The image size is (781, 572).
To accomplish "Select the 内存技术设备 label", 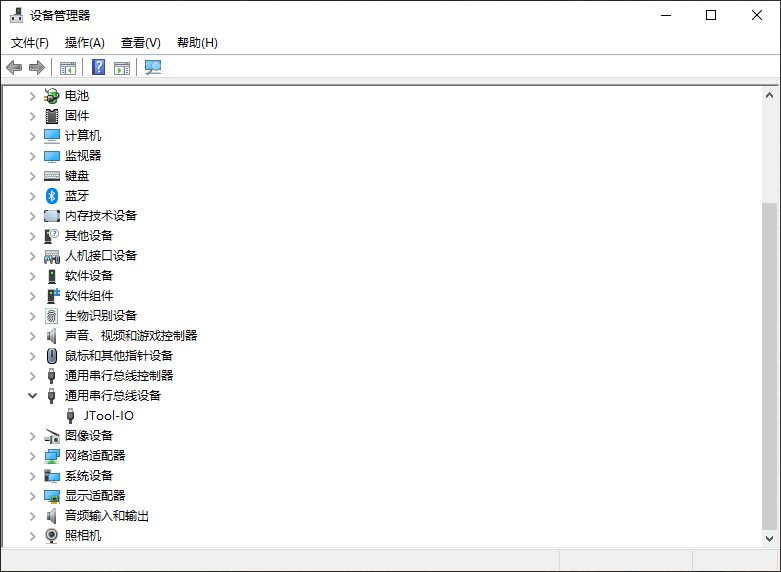I will tap(101, 216).
